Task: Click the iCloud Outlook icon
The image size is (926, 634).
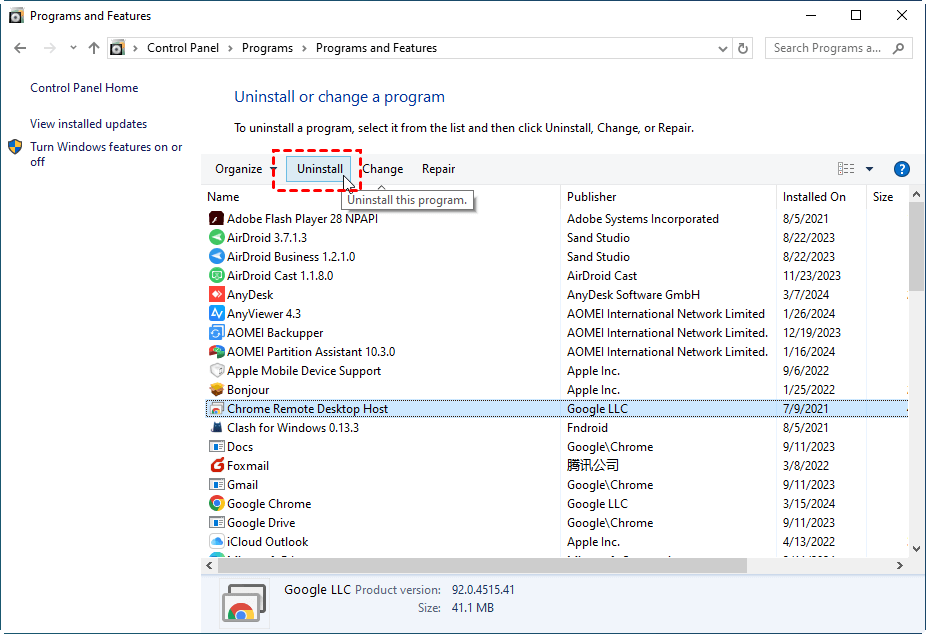Action: point(216,542)
